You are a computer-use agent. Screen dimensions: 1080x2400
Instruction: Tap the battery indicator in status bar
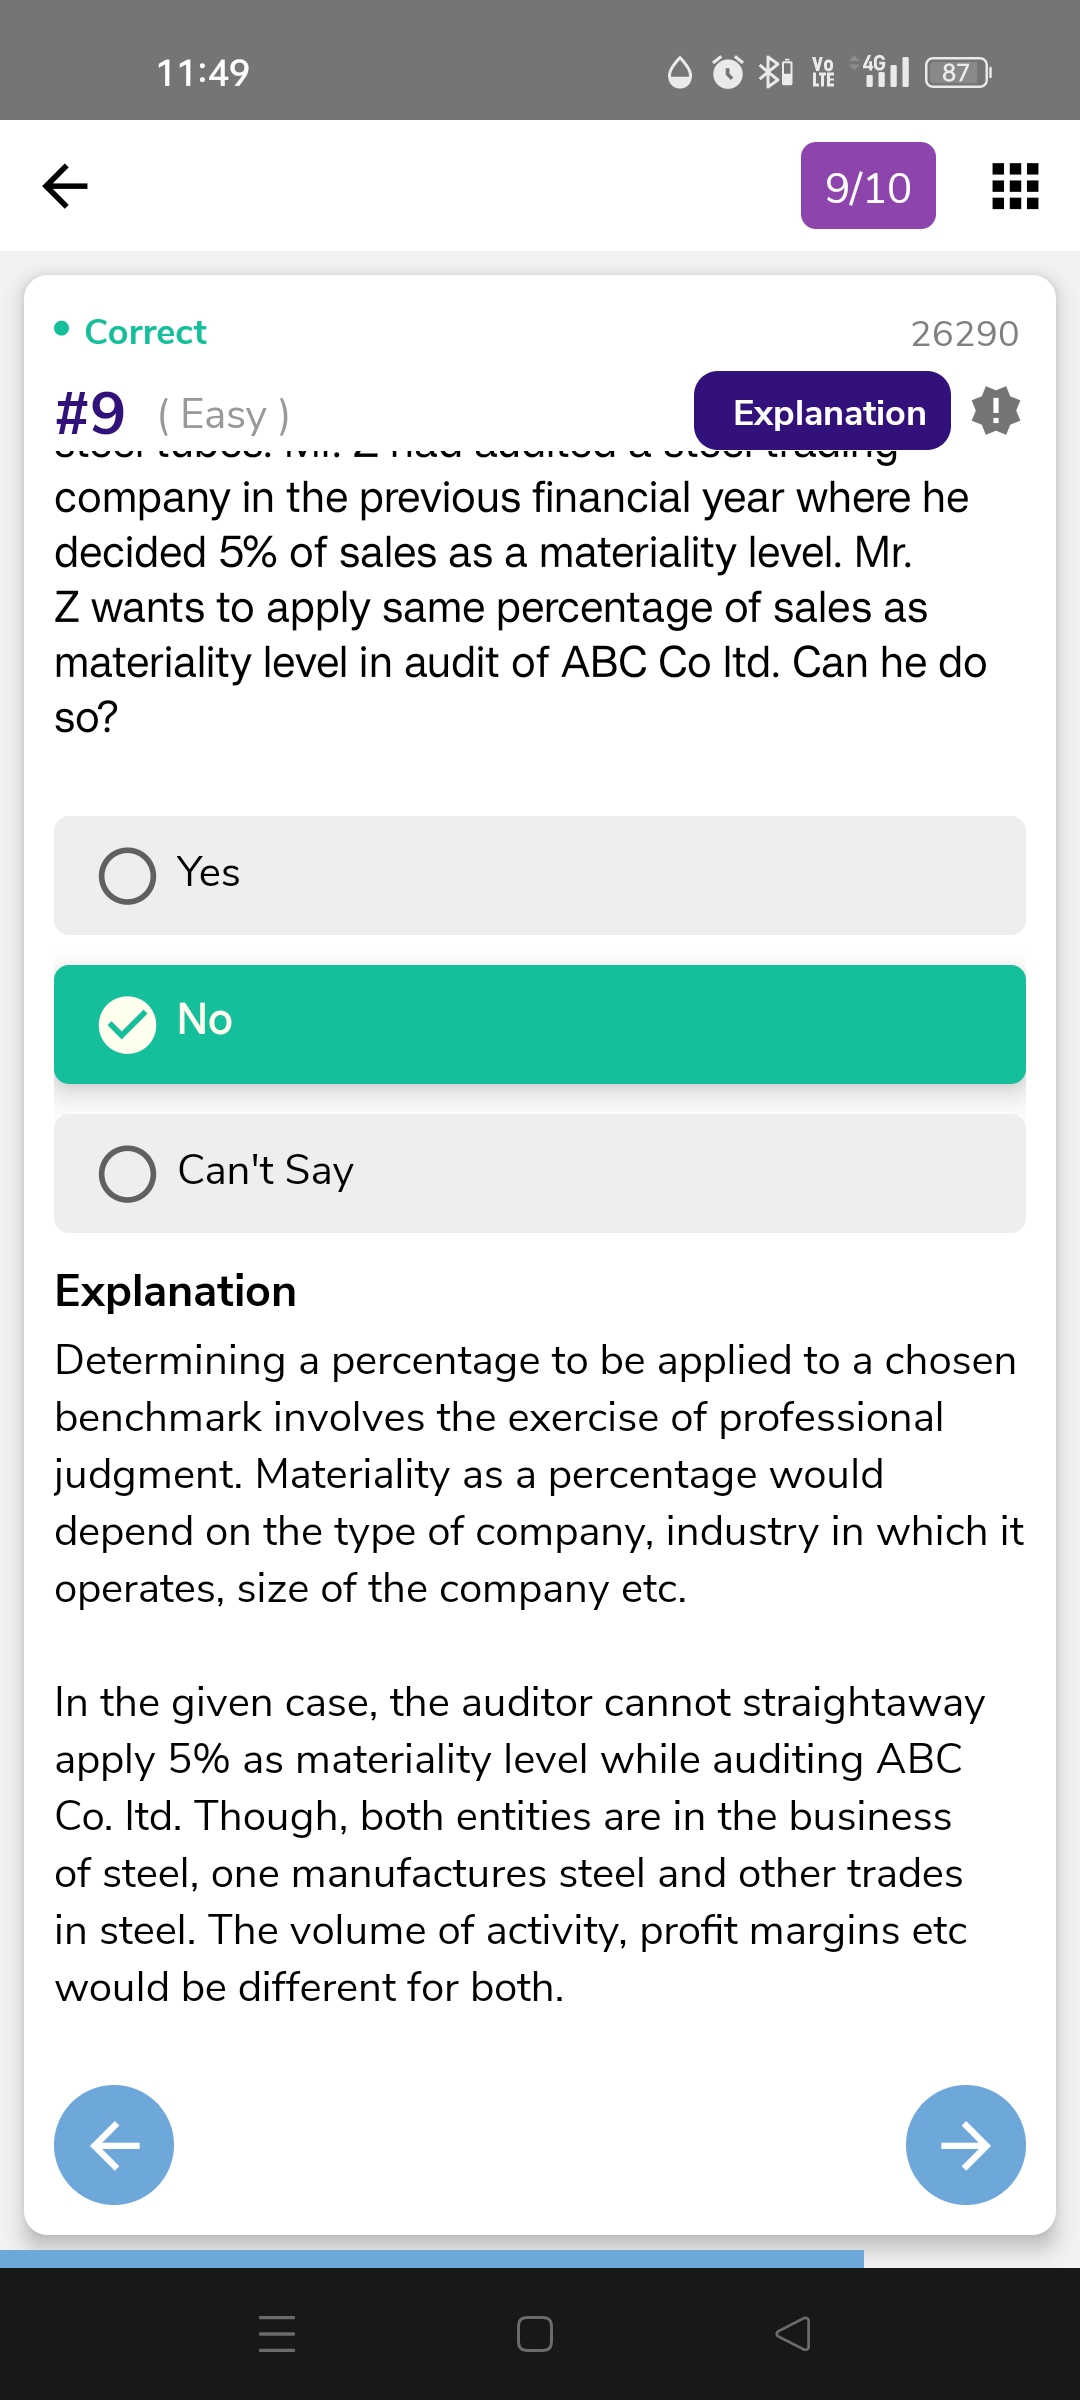(957, 72)
